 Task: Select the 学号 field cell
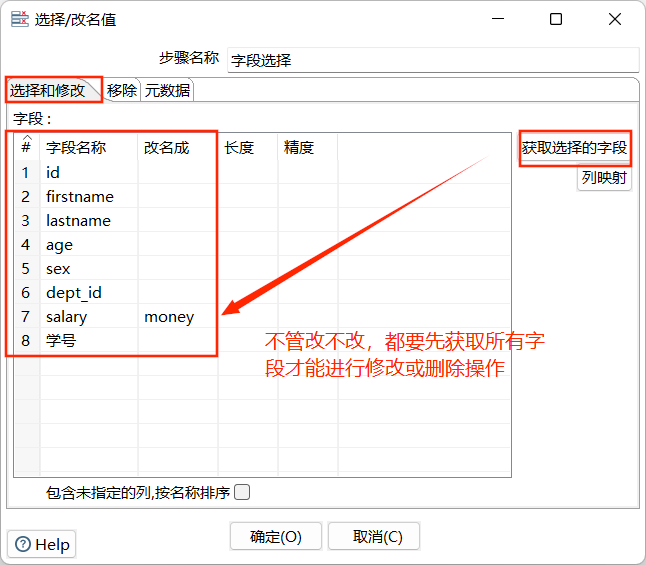tap(89, 340)
